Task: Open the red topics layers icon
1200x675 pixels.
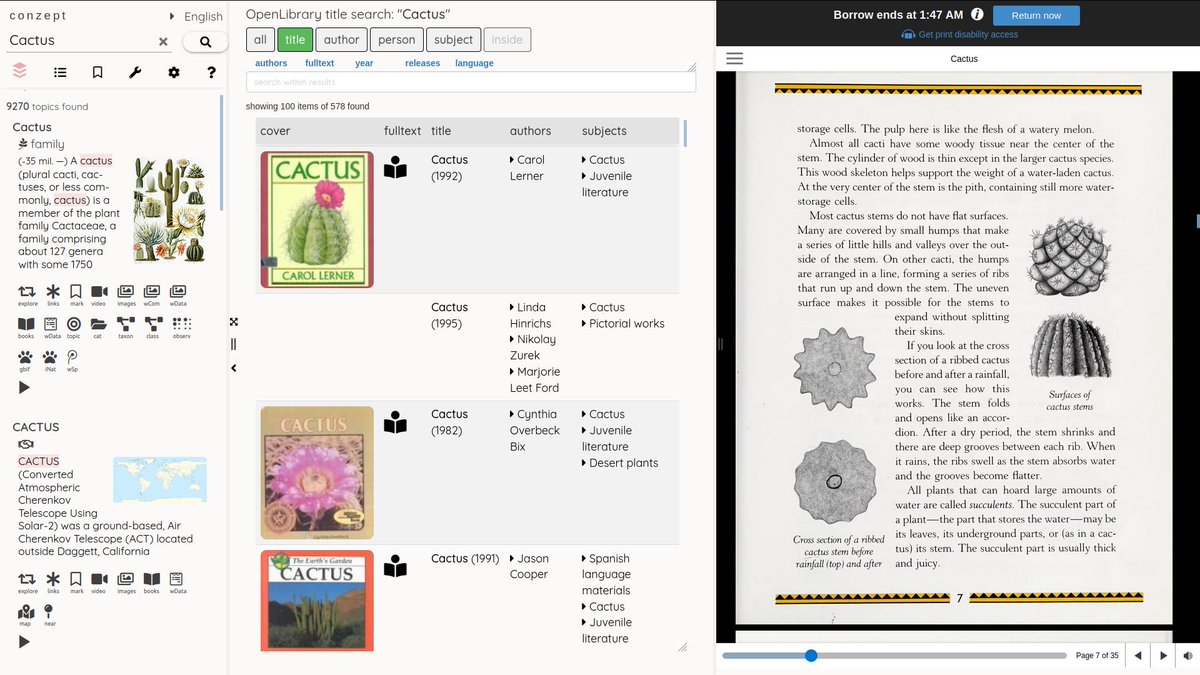Action: (20, 72)
